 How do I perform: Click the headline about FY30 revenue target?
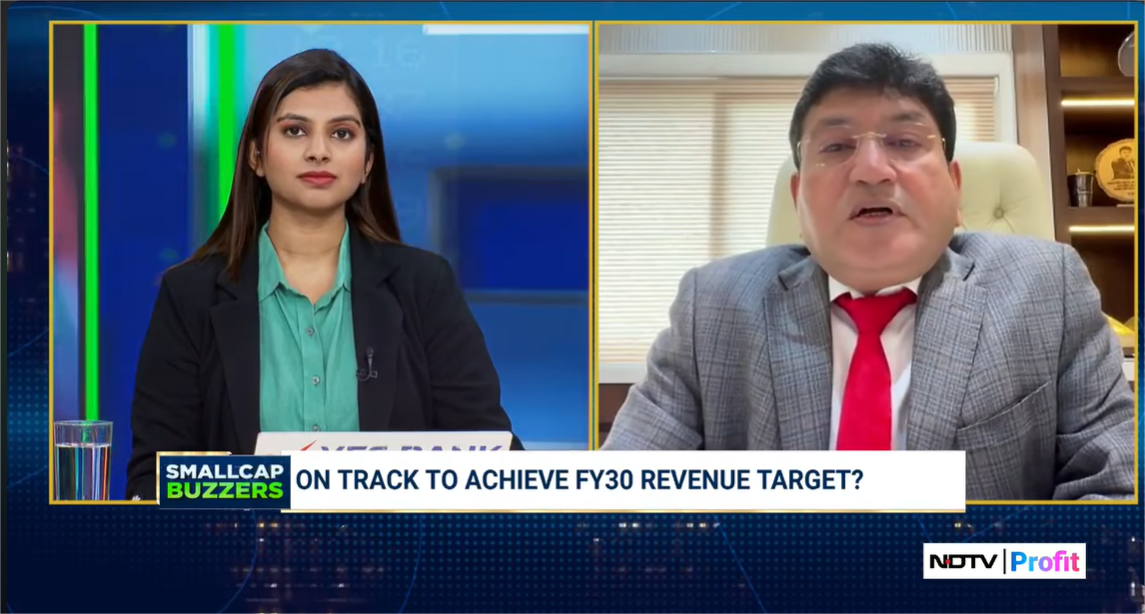point(580,481)
